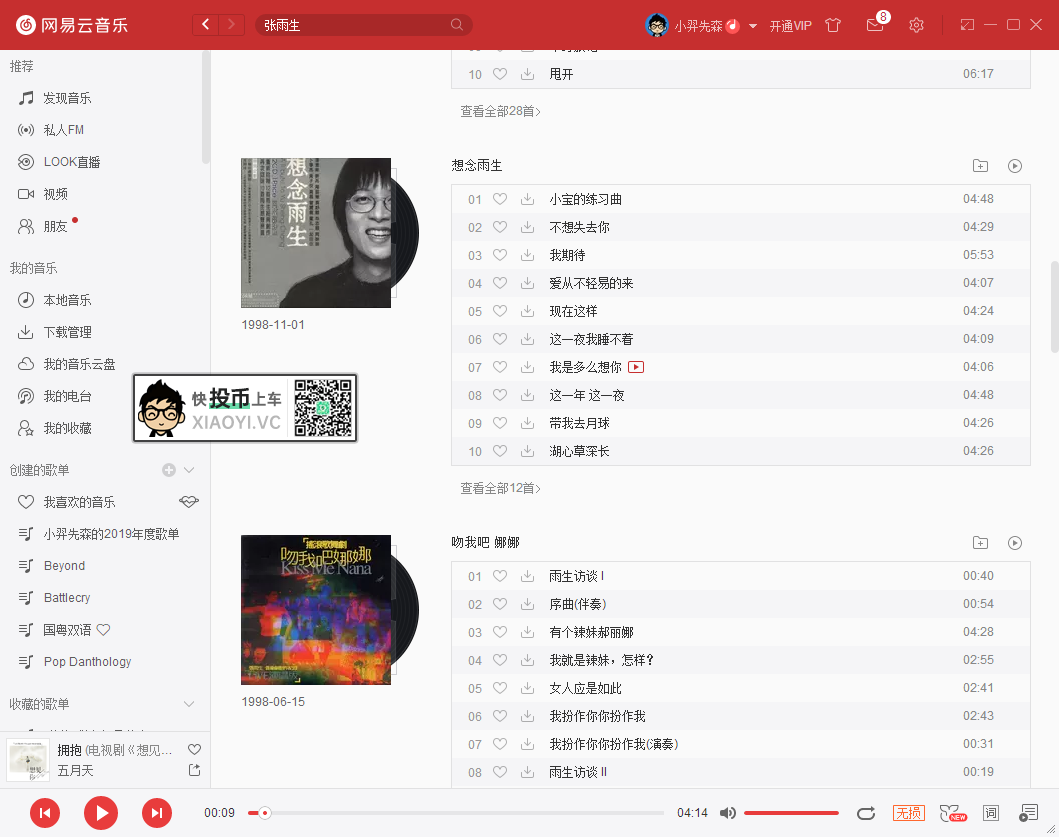Viewport: 1059px width, 837px height.
Task: Seek on the song progress bar
Action: 456,813
